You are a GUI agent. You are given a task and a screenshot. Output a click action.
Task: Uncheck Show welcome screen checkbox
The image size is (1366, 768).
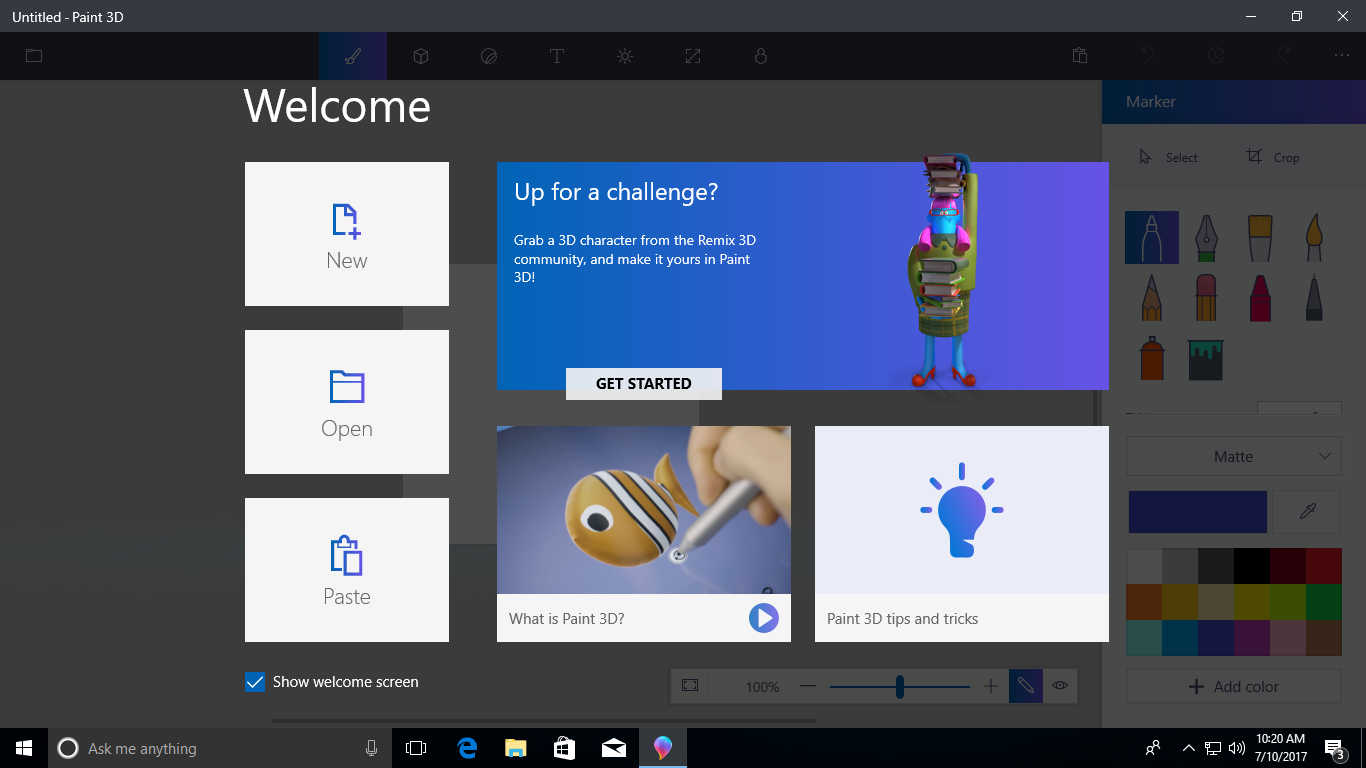point(255,682)
